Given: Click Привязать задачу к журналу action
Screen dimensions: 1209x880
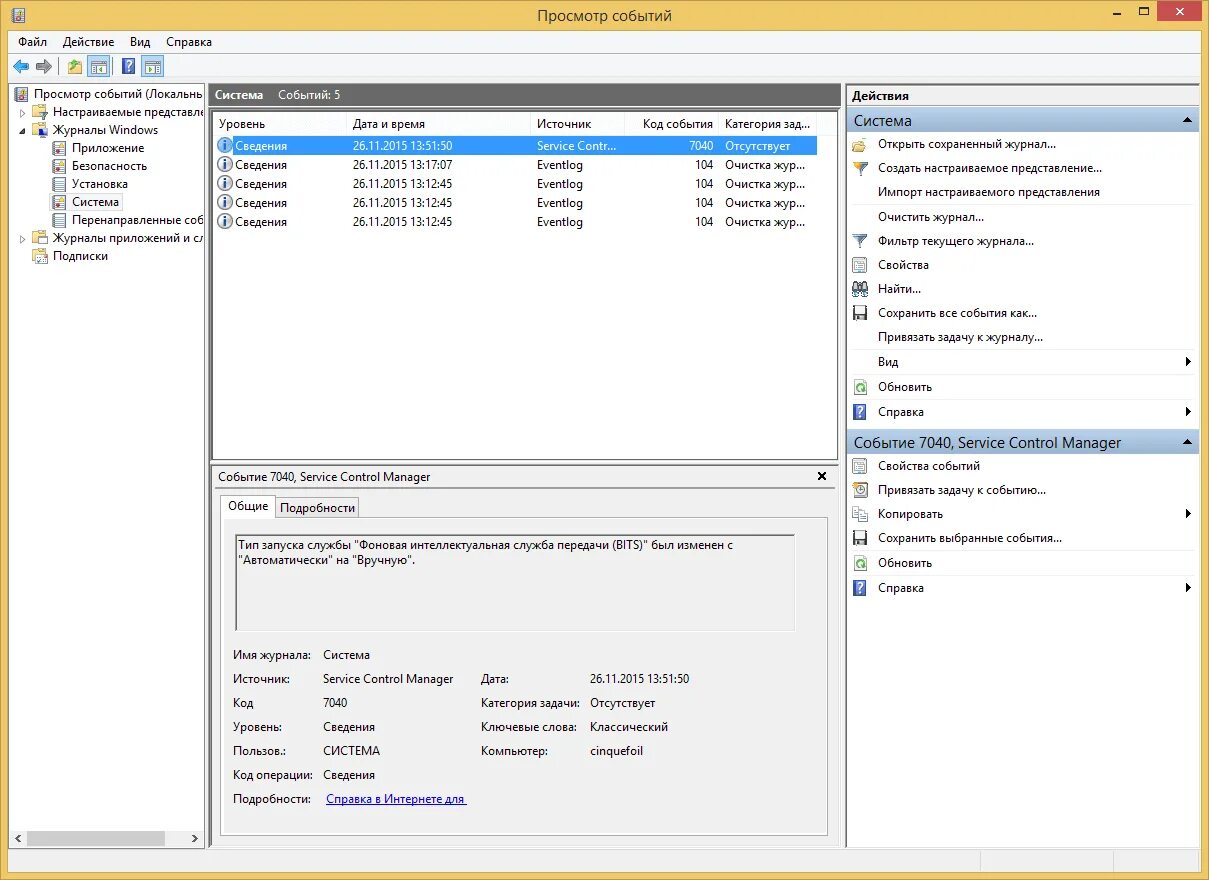Looking at the screenshot, I should [960, 337].
